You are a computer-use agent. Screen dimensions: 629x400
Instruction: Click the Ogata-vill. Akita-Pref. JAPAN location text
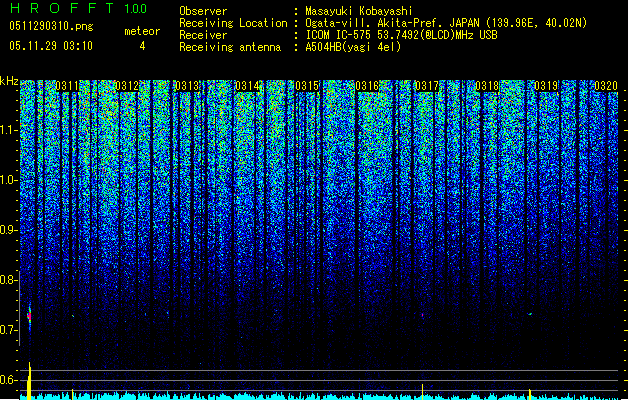point(446,23)
